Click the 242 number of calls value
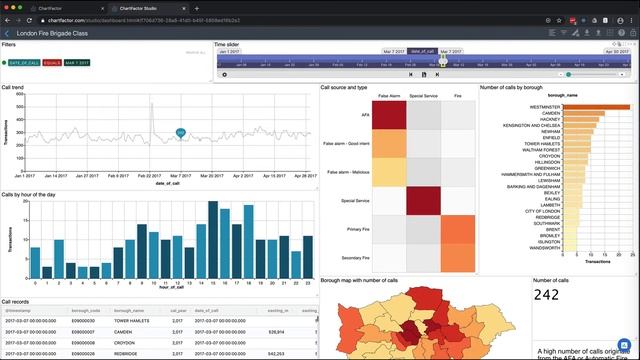 (547, 295)
